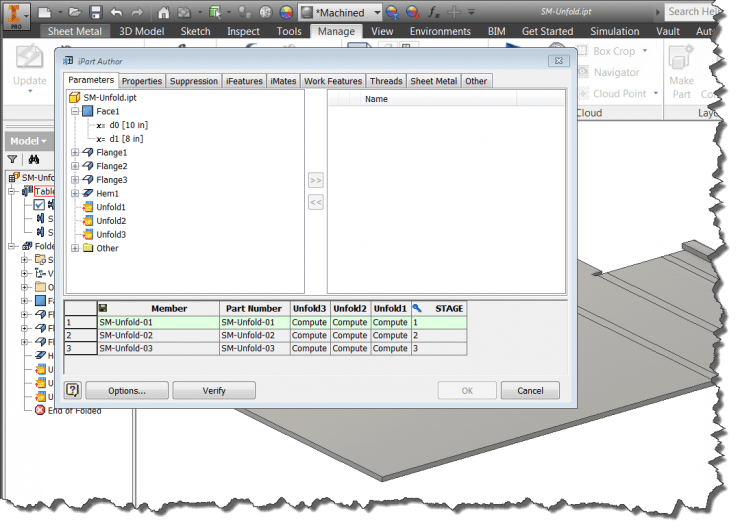
Task: Click the Options... button
Action: (x=127, y=391)
